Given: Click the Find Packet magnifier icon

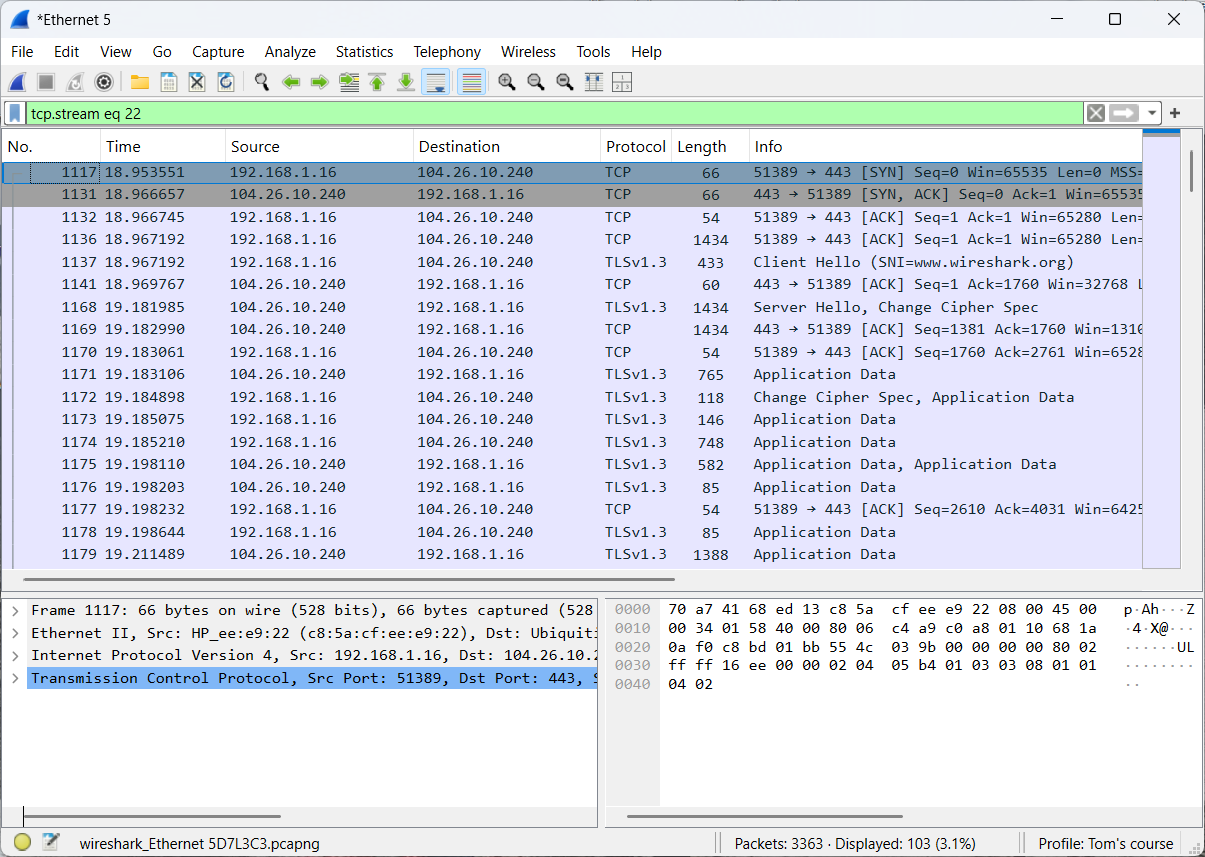Looking at the screenshot, I should [x=262, y=82].
